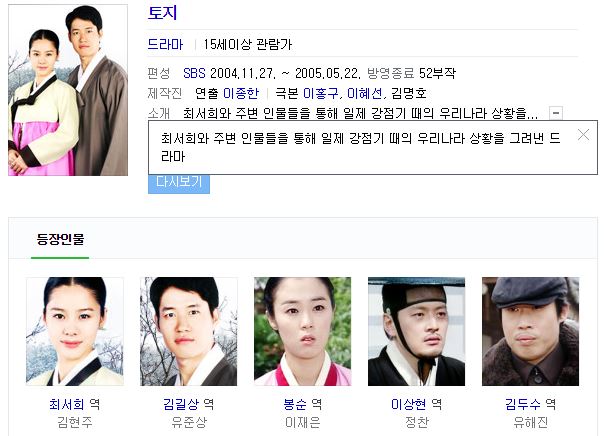The height and width of the screenshot is (436, 604).
Task: Open 봉순 character photo
Action: point(302,331)
